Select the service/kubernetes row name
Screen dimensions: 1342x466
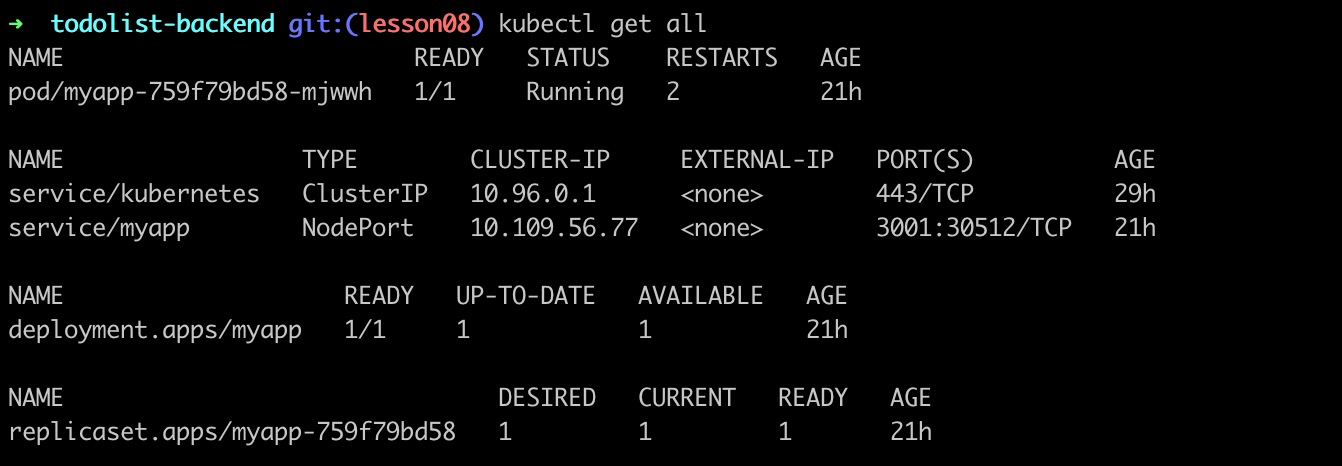click(134, 194)
